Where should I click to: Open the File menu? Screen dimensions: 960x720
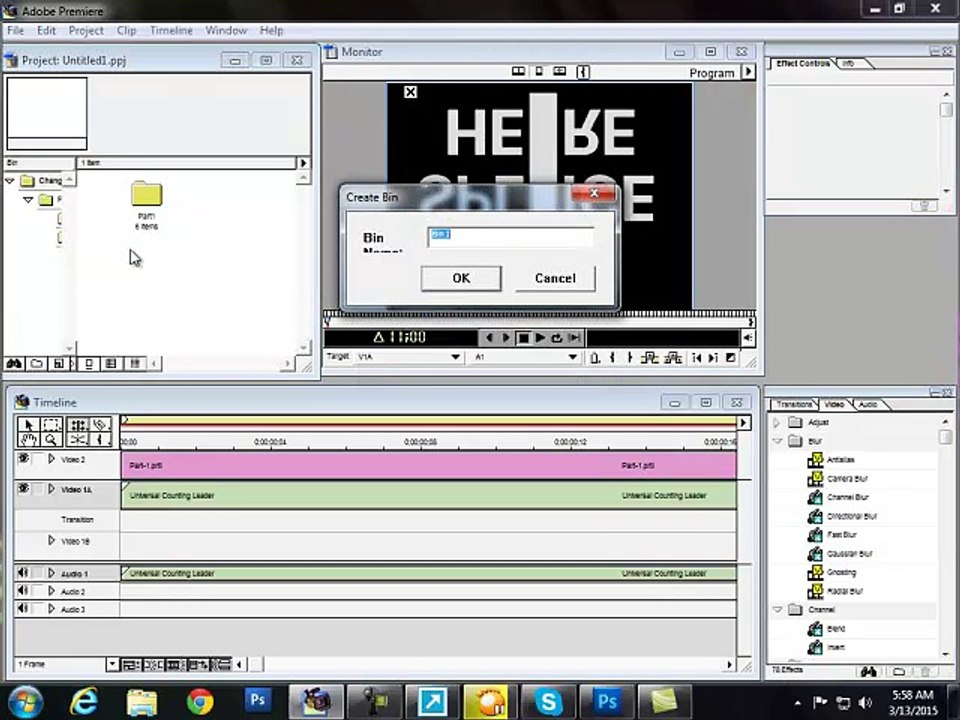click(x=15, y=30)
